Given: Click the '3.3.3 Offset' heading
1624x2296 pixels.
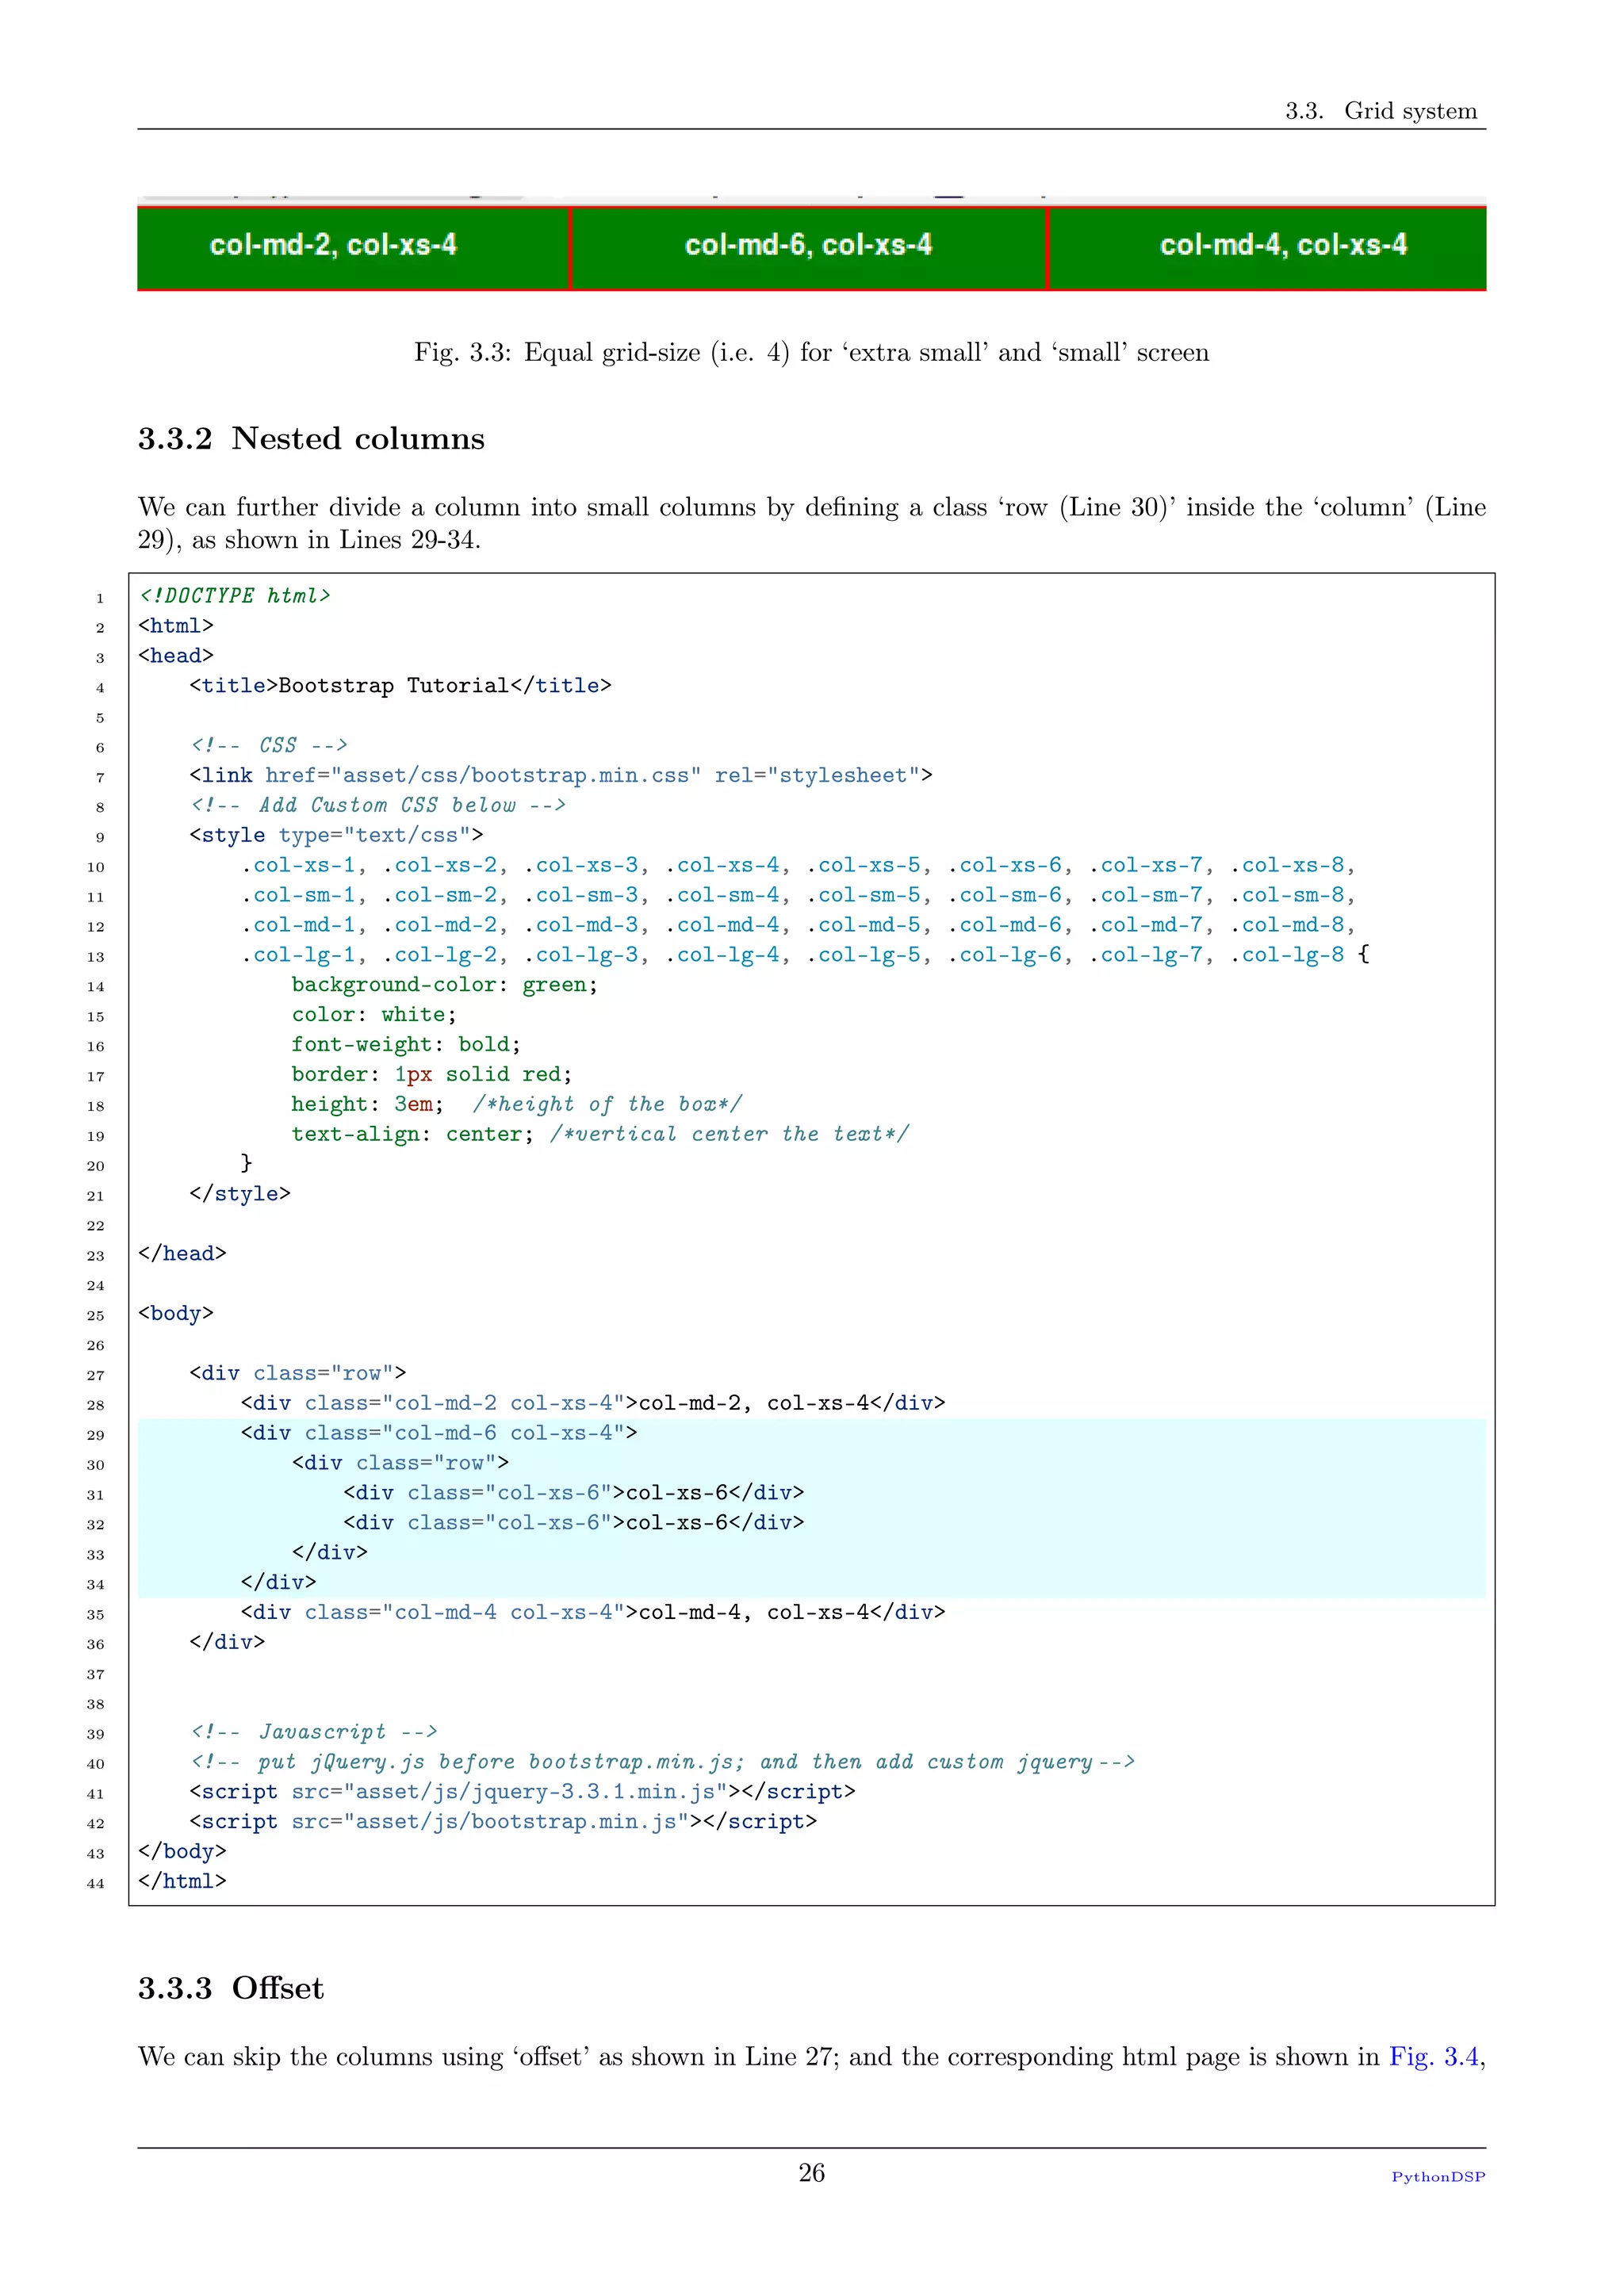Looking at the screenshot, I should 231,1988.
